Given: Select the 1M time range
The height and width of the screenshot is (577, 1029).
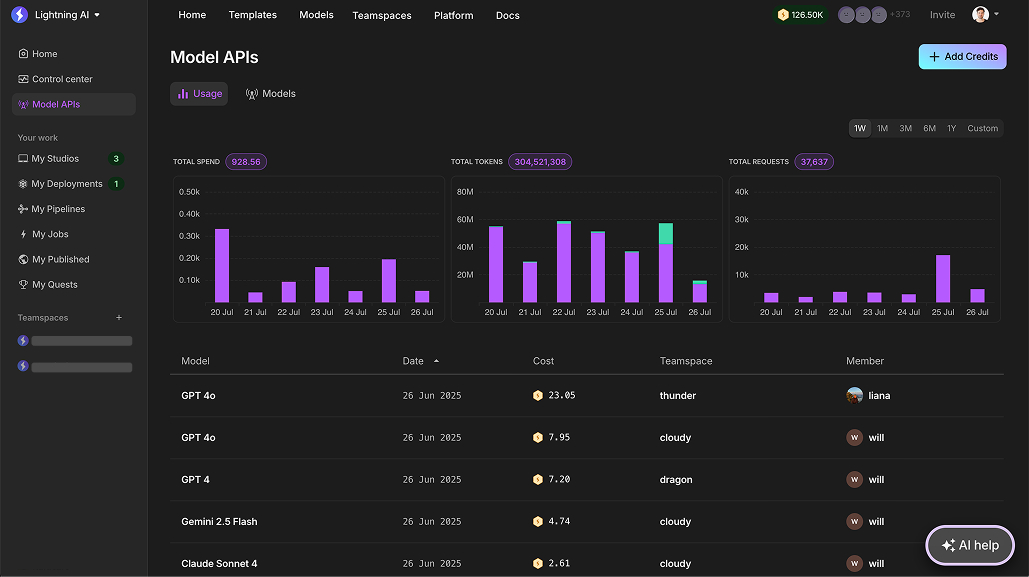Looking at the screenshot, I should tap(883, 129).
